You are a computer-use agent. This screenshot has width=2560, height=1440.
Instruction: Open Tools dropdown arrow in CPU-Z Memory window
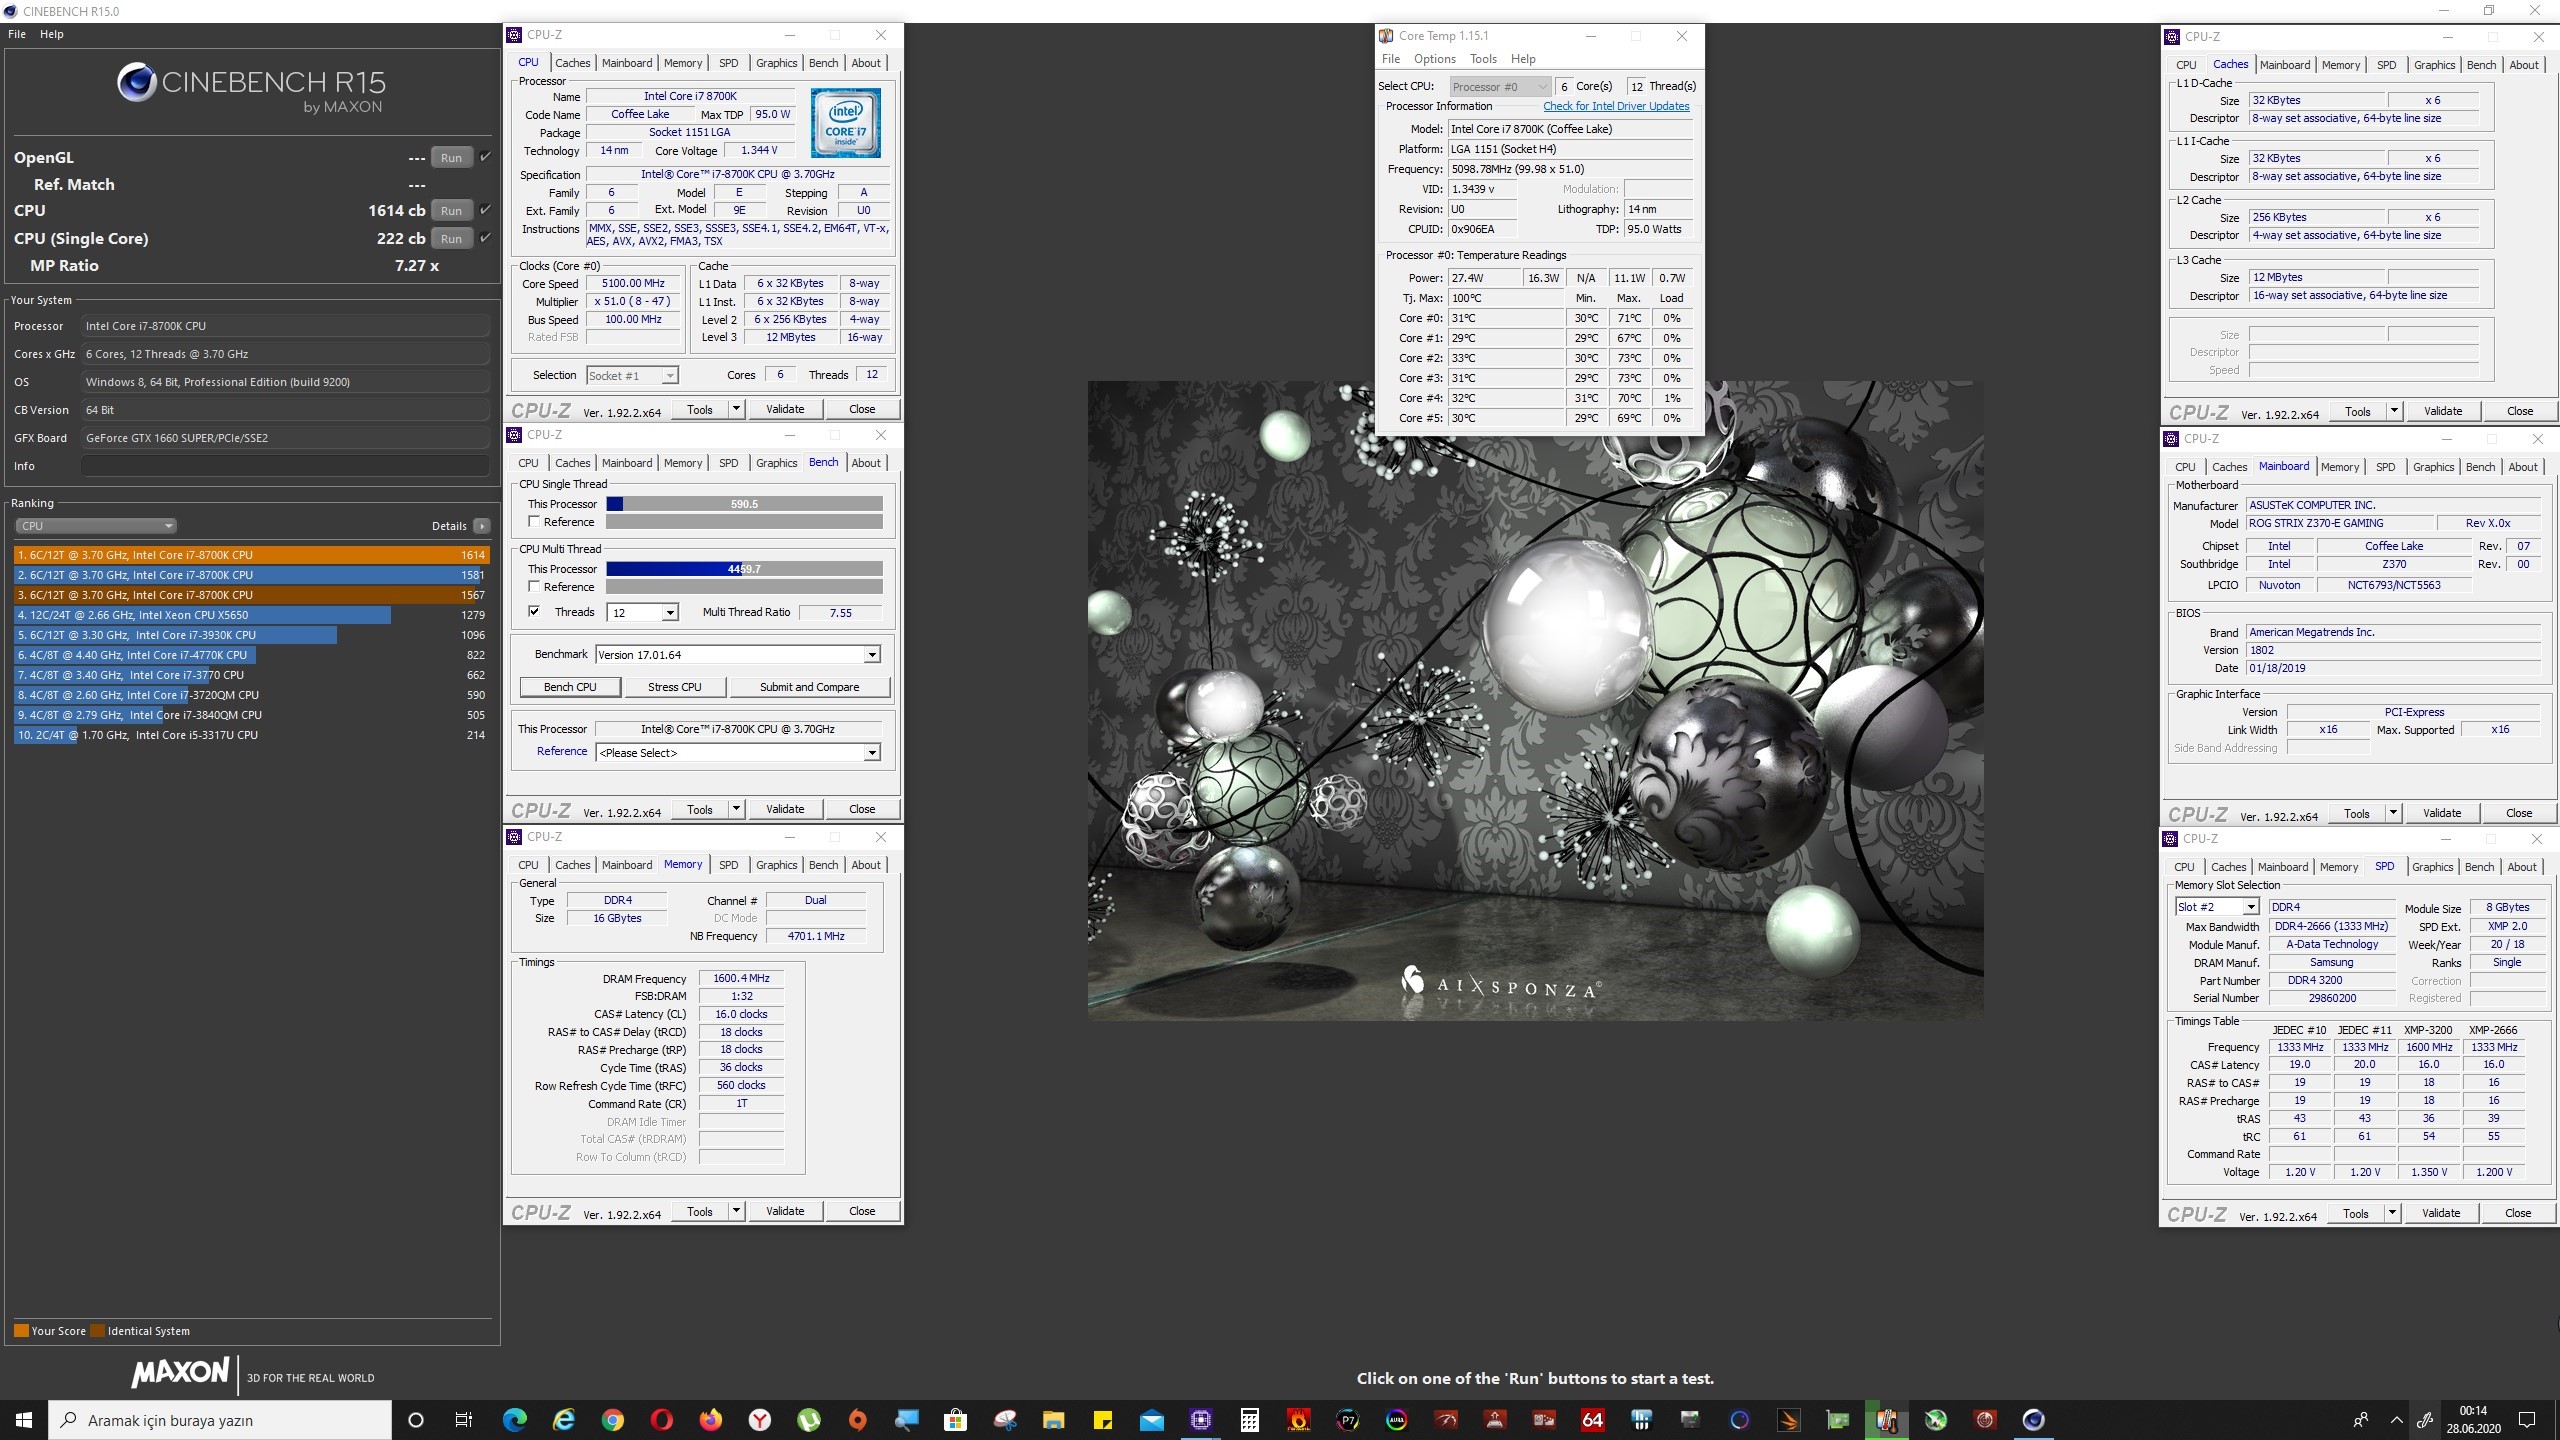736,1211
